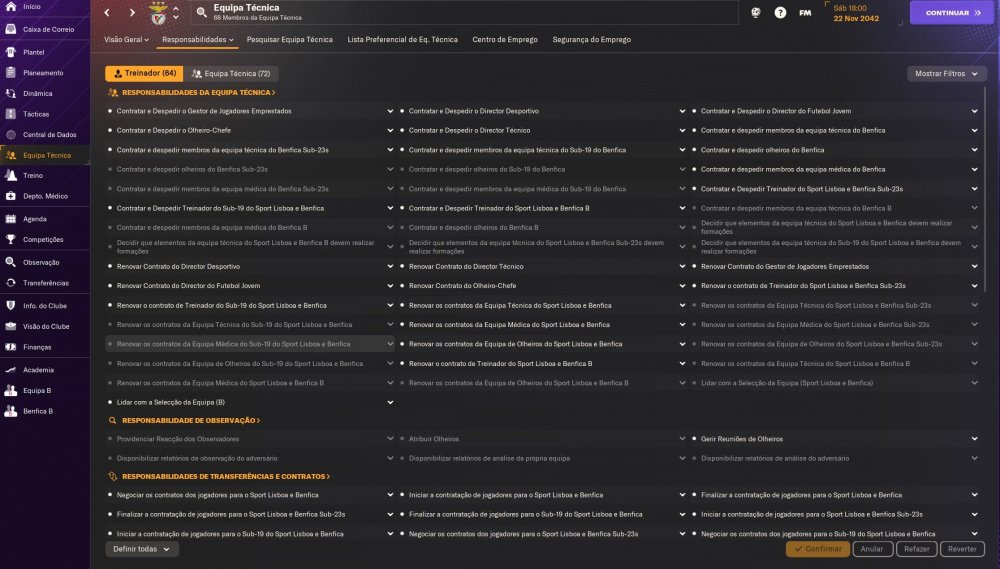Open Responsabilidades da Equipa Técnica heading link
This screenshot has width=1000, height=569.
198,92
